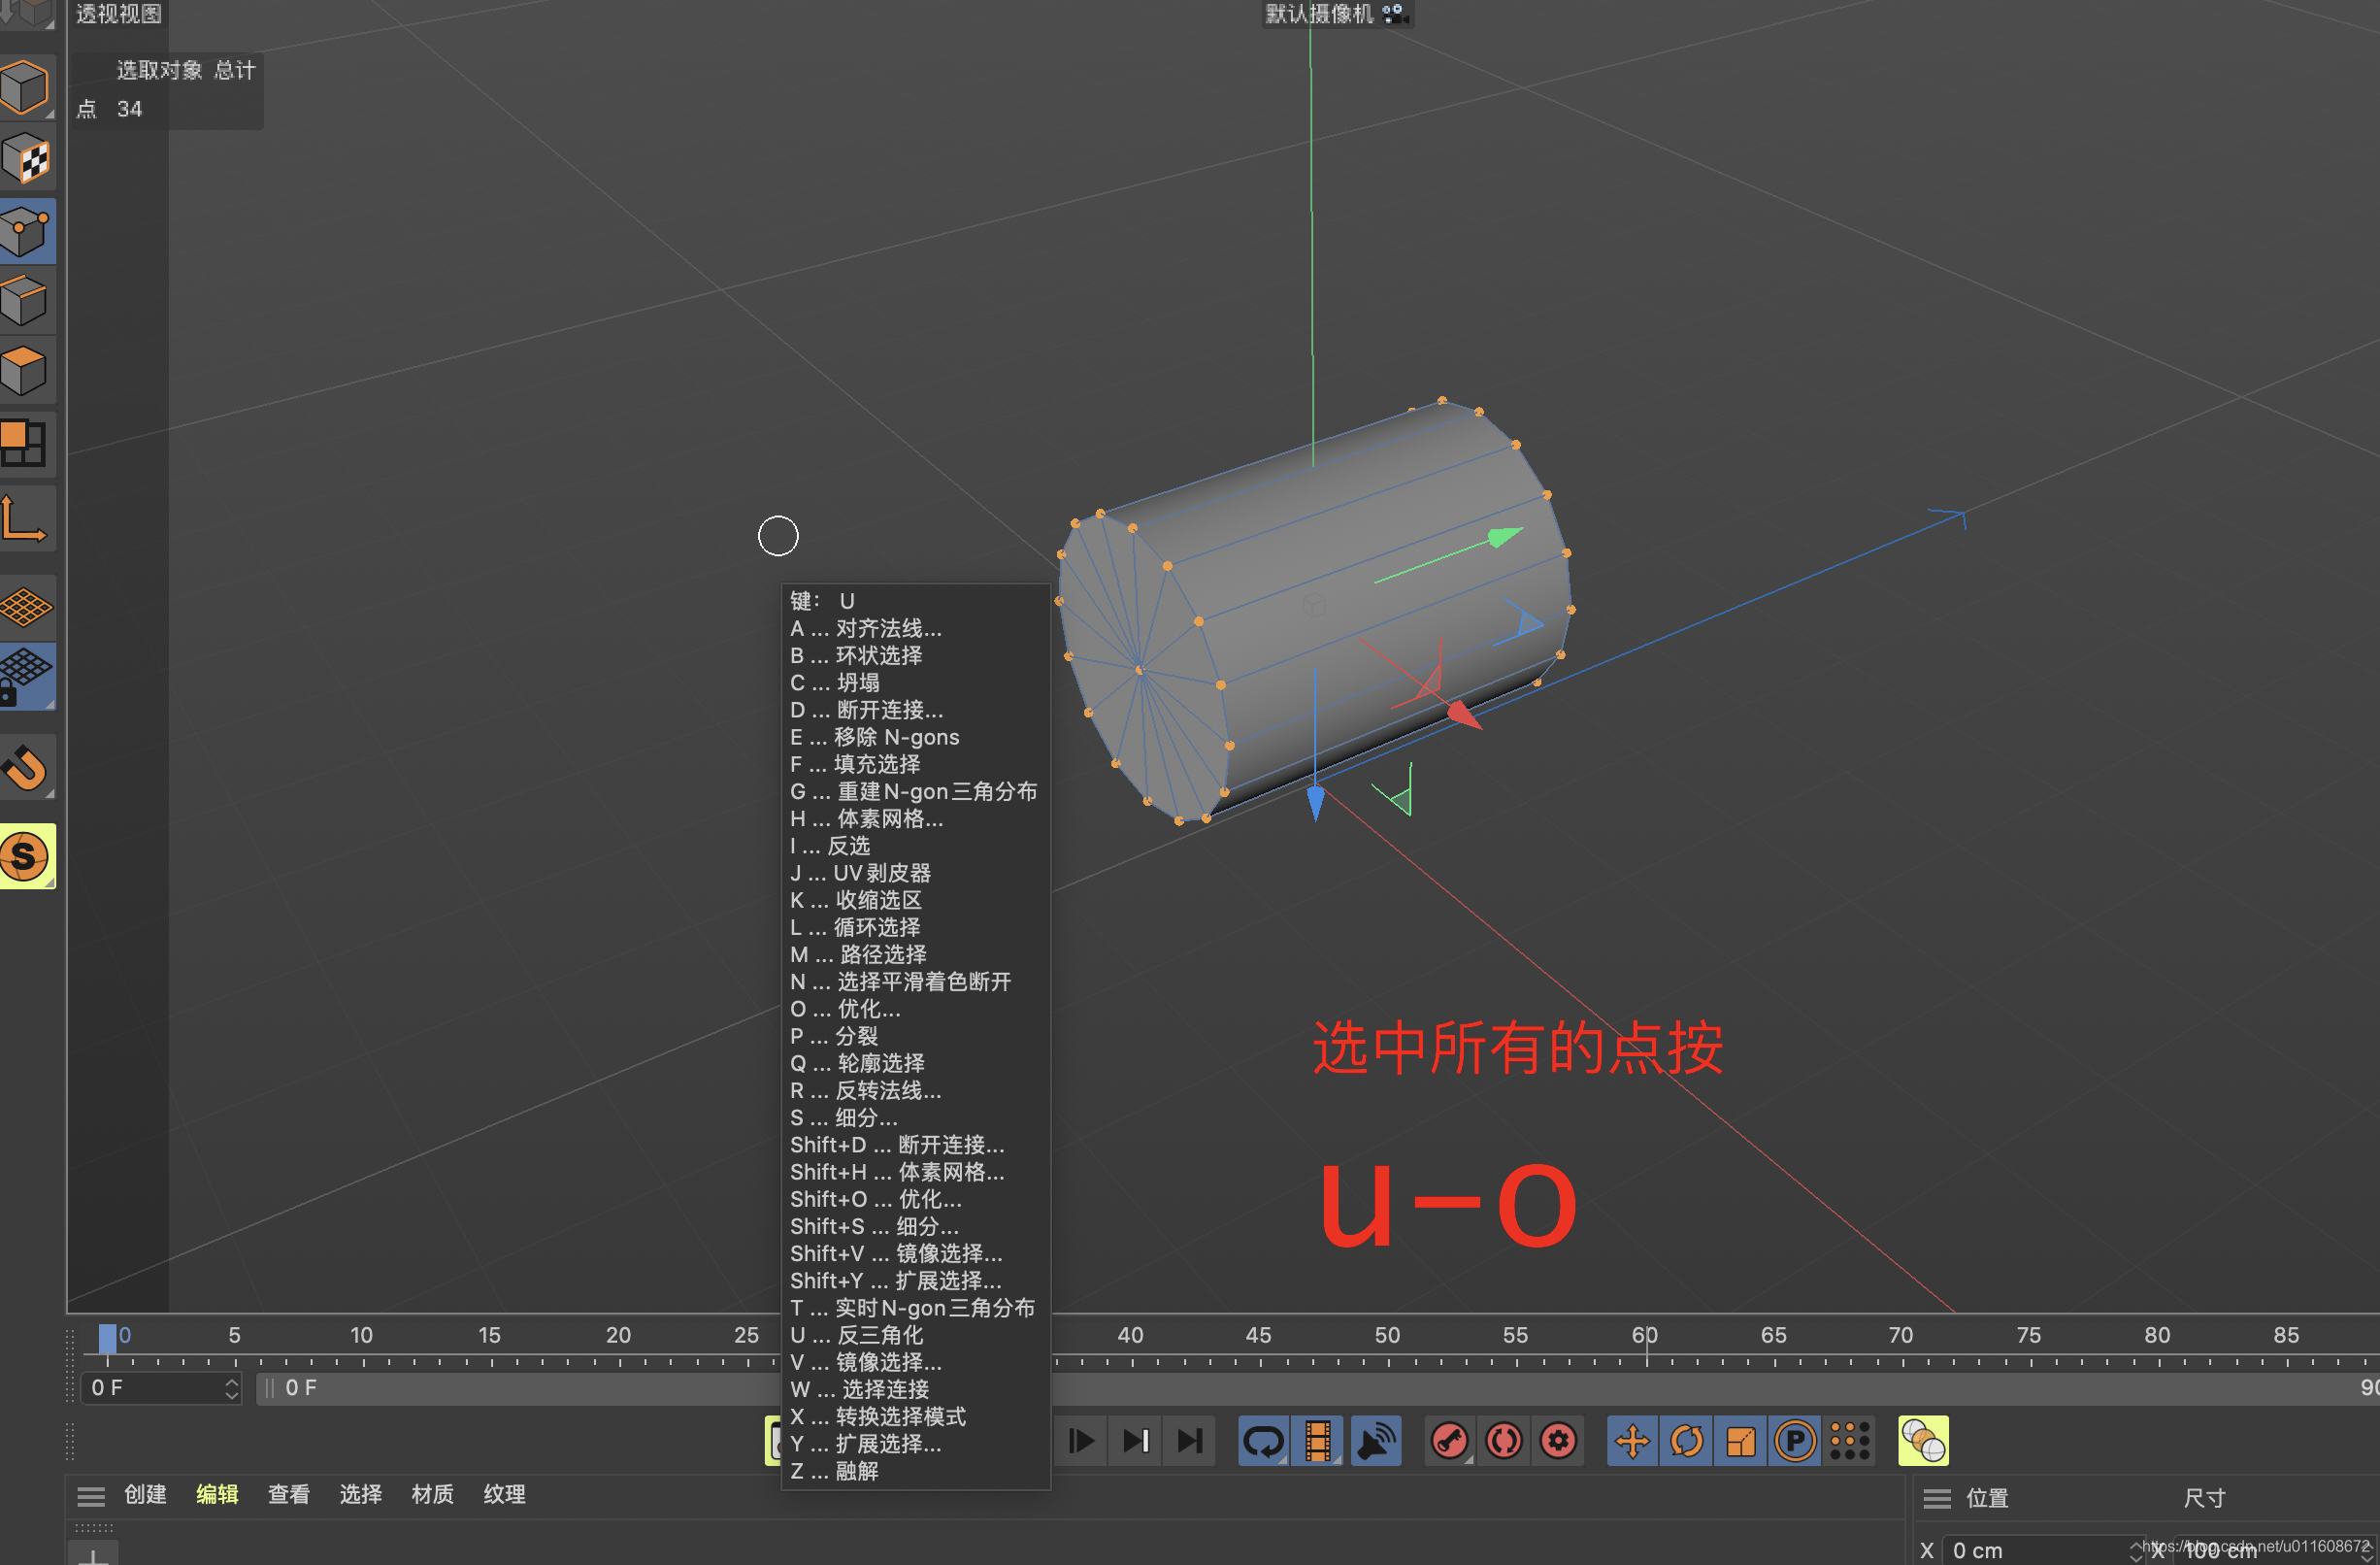Click the 0 F frame field stepper arrows
Viewport: 2380px width, 1565px height.
(x=231, y=1388)
